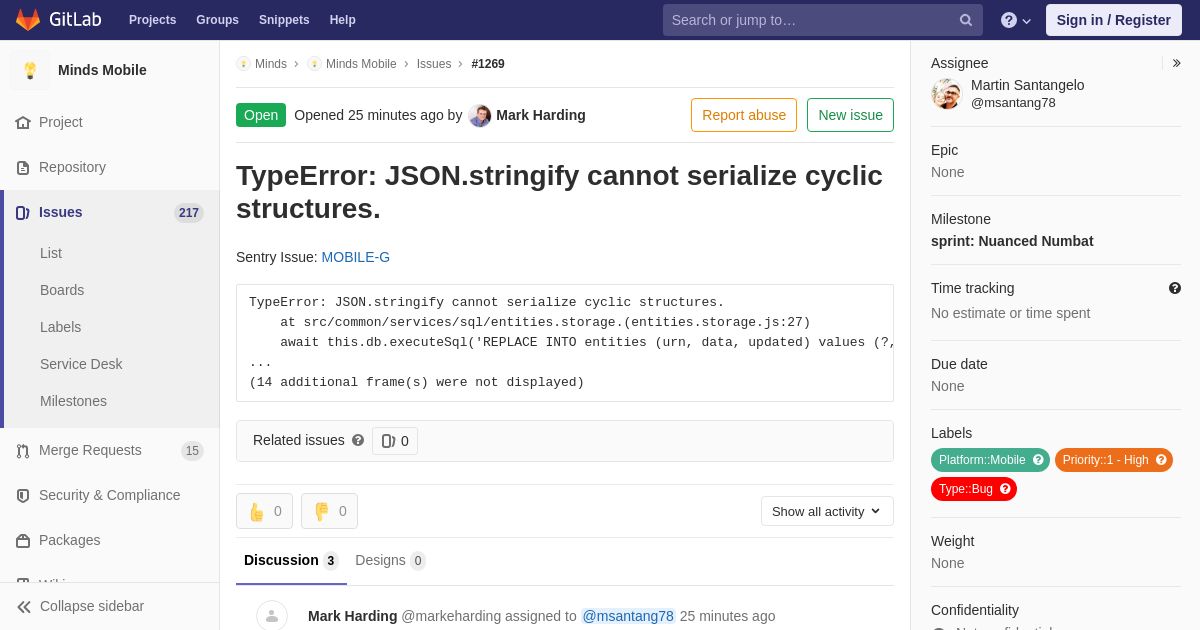Image resolution: width=1200 pixels, height=630 pixels.
Task: Click the New issue button
Action: coord(850,115)
